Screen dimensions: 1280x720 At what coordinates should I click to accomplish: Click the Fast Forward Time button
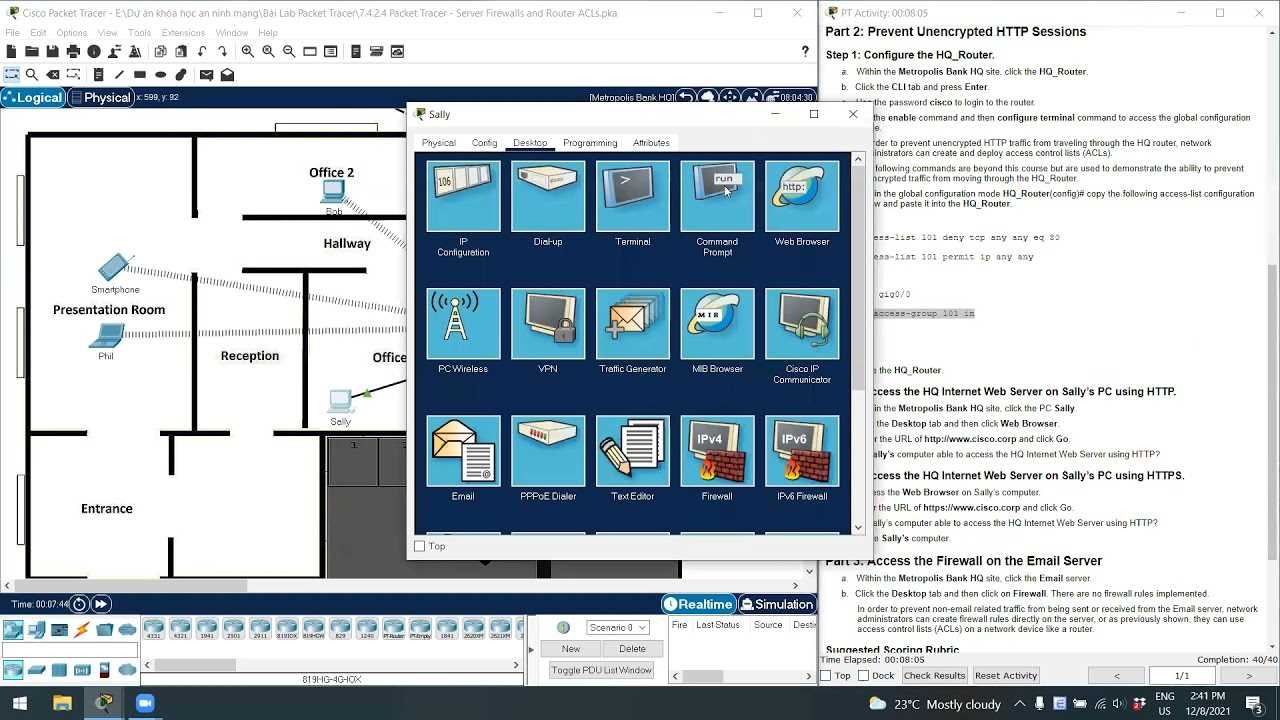click(x=101, y=604)
